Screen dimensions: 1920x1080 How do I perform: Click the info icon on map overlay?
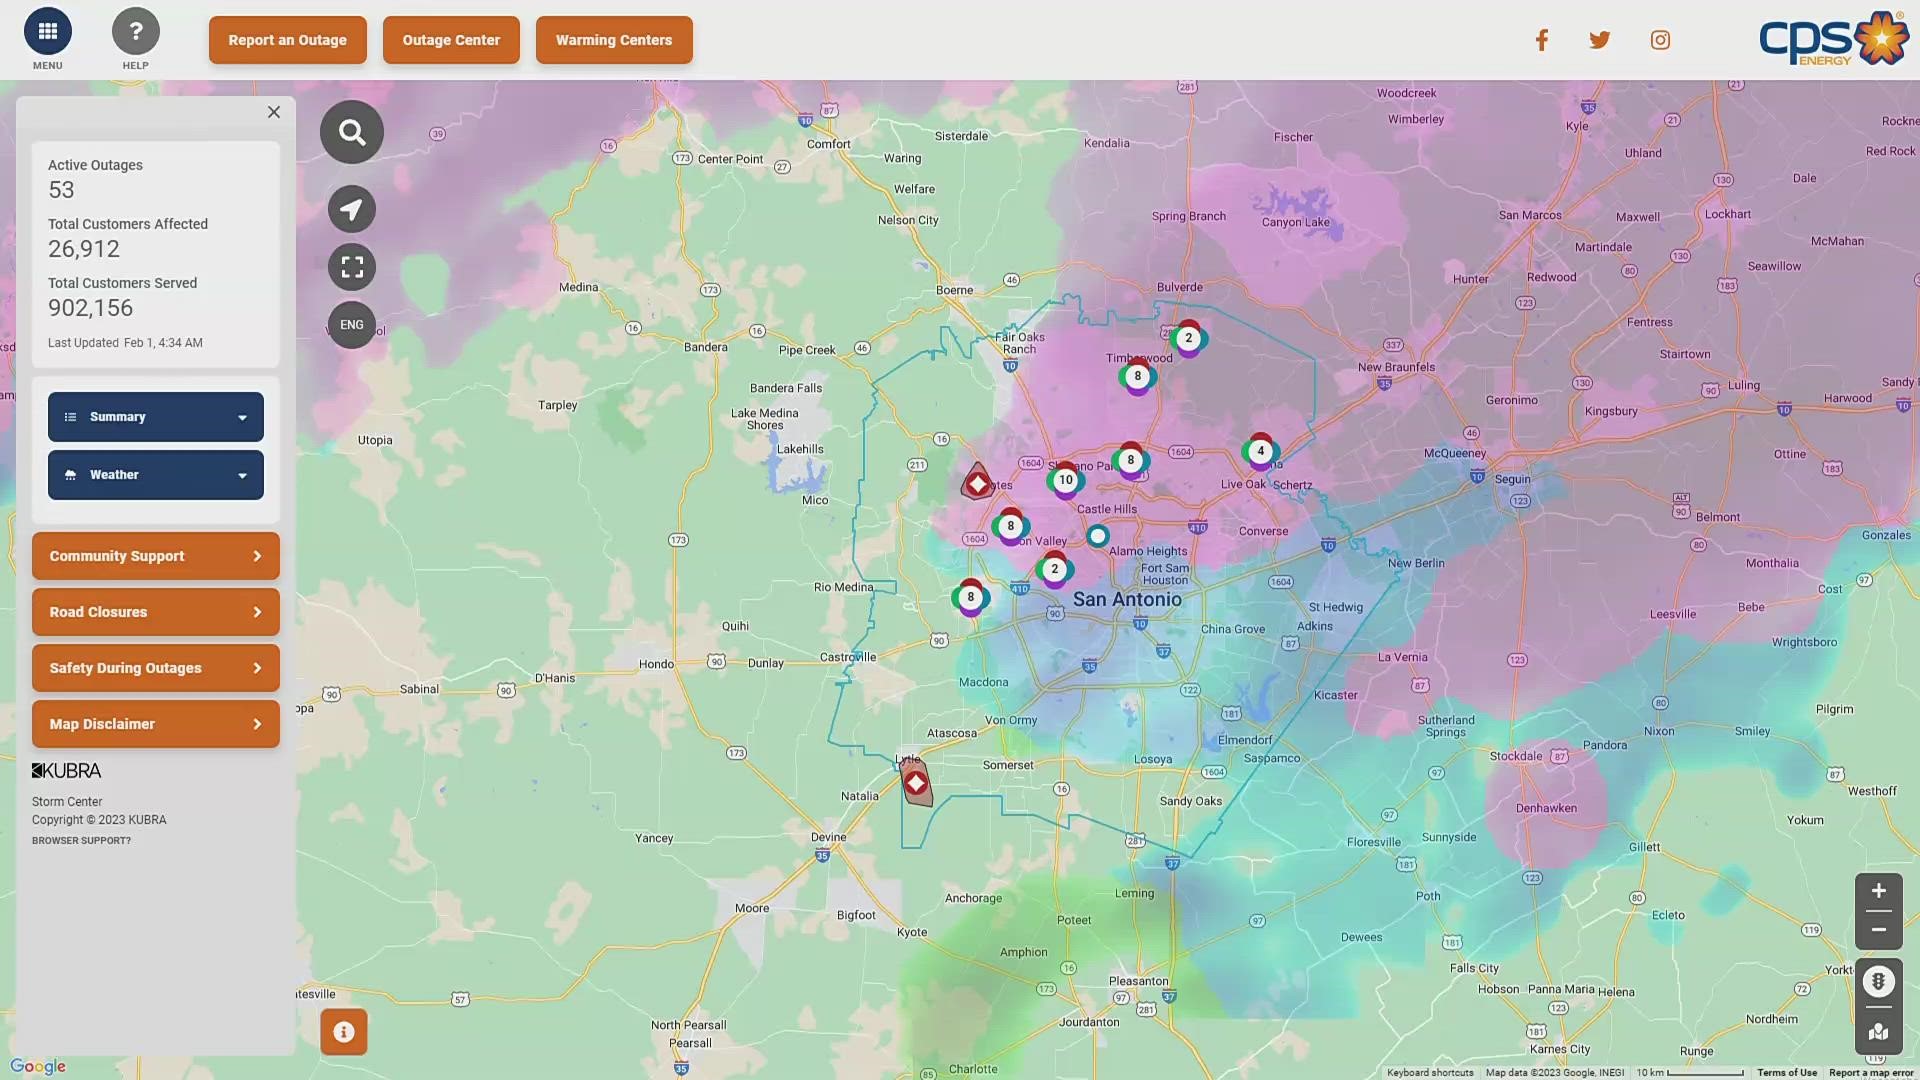pos(343,1031)
